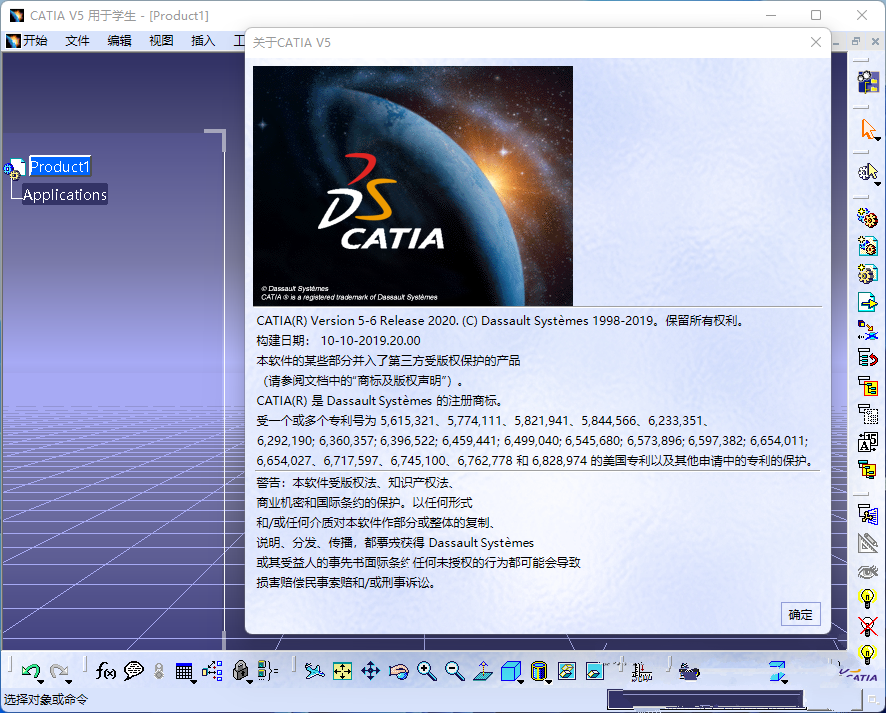Expand the quick view cube dropdown
The width and height of the screenshot is (886, 713).
[520, 682]
